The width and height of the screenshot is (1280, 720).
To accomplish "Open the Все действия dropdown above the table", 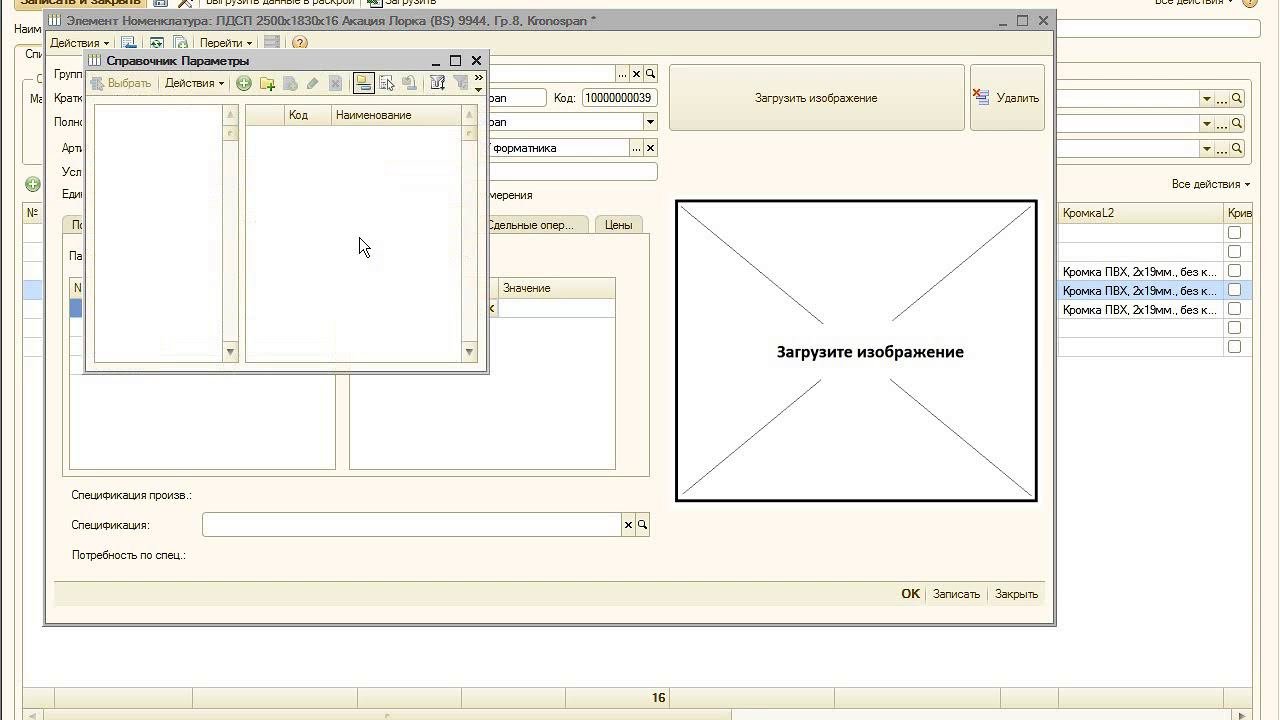I will coord(1210,184).
